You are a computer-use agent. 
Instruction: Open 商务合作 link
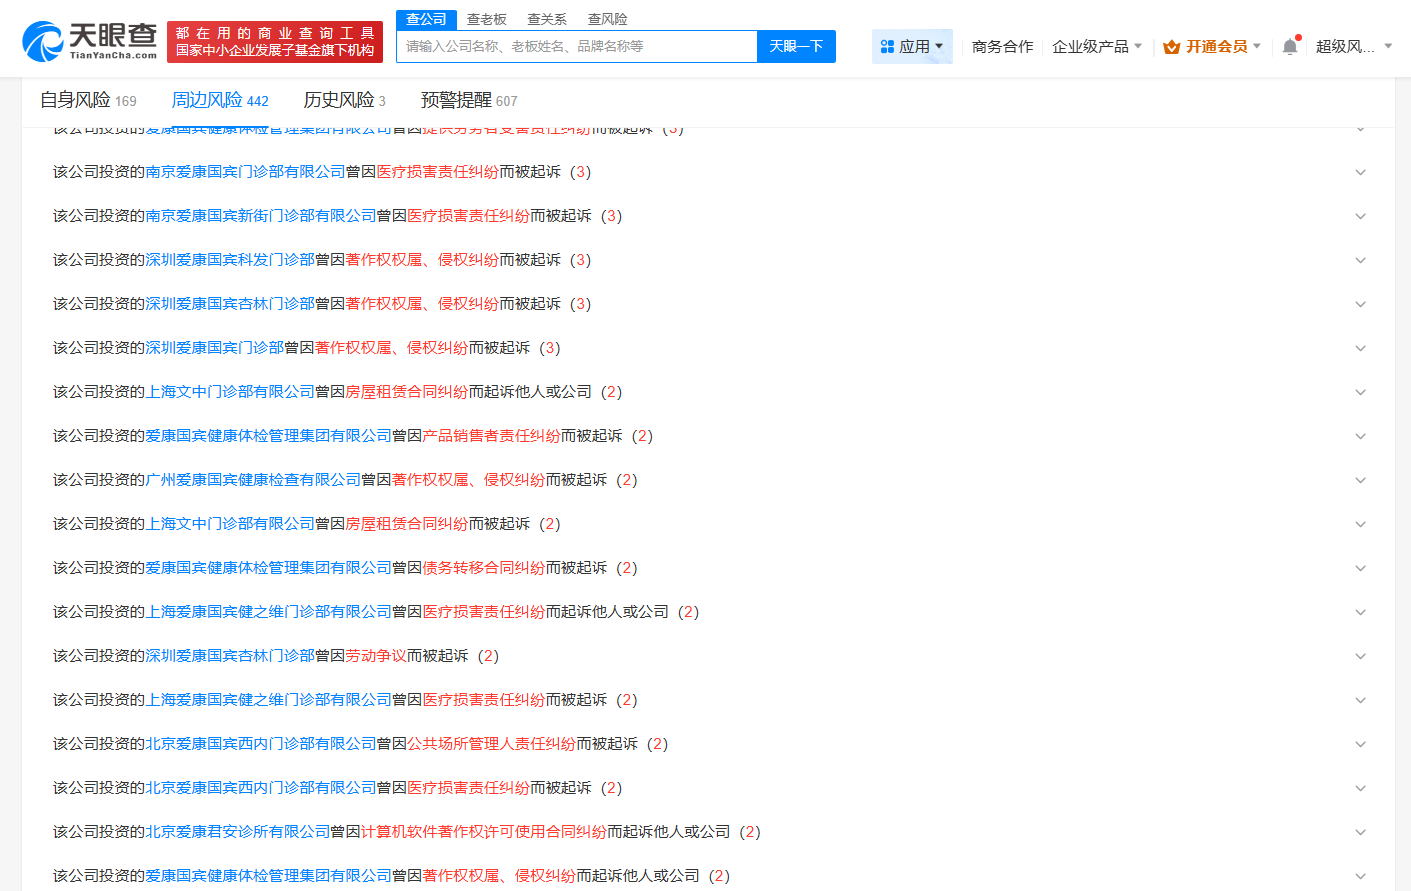1002,47
